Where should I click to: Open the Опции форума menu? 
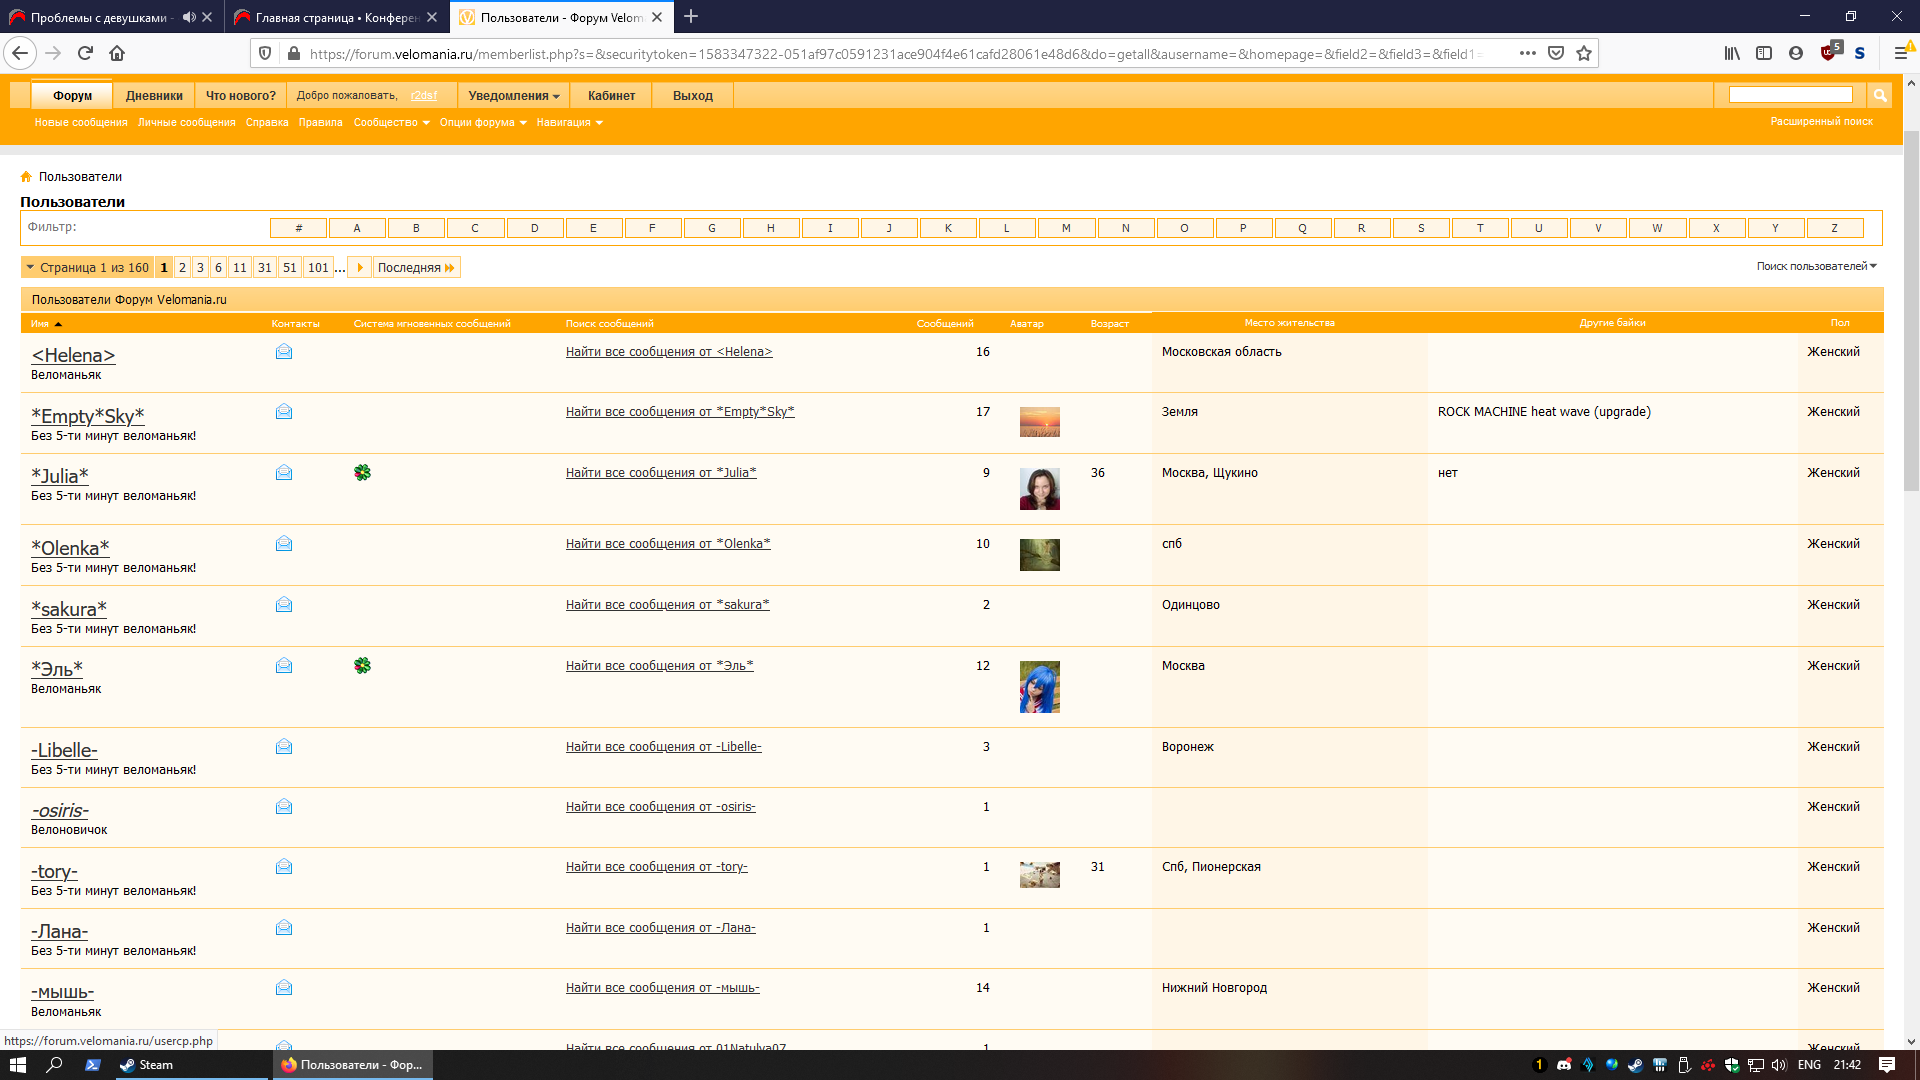click(x=482, y=123)
